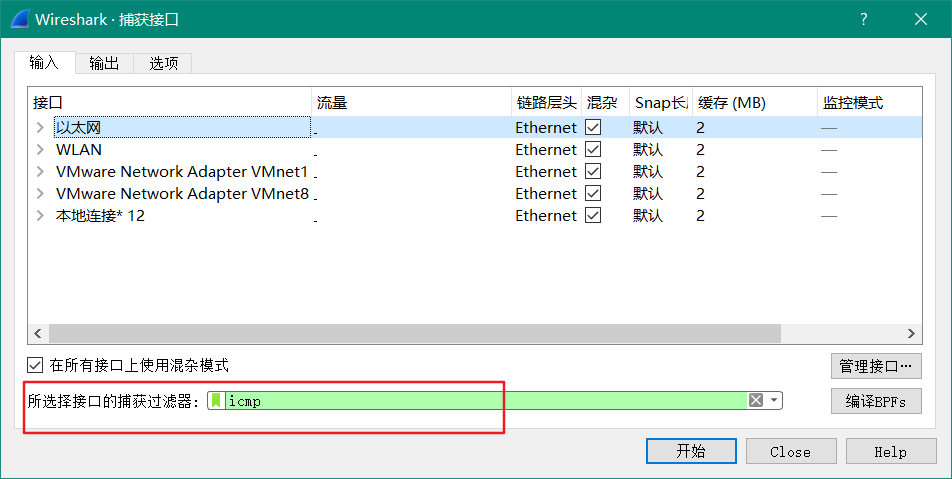The height and width of the screenshot is (479, 952).
Task: Click the 开始 button to start capture
Action: click(691, 451)
